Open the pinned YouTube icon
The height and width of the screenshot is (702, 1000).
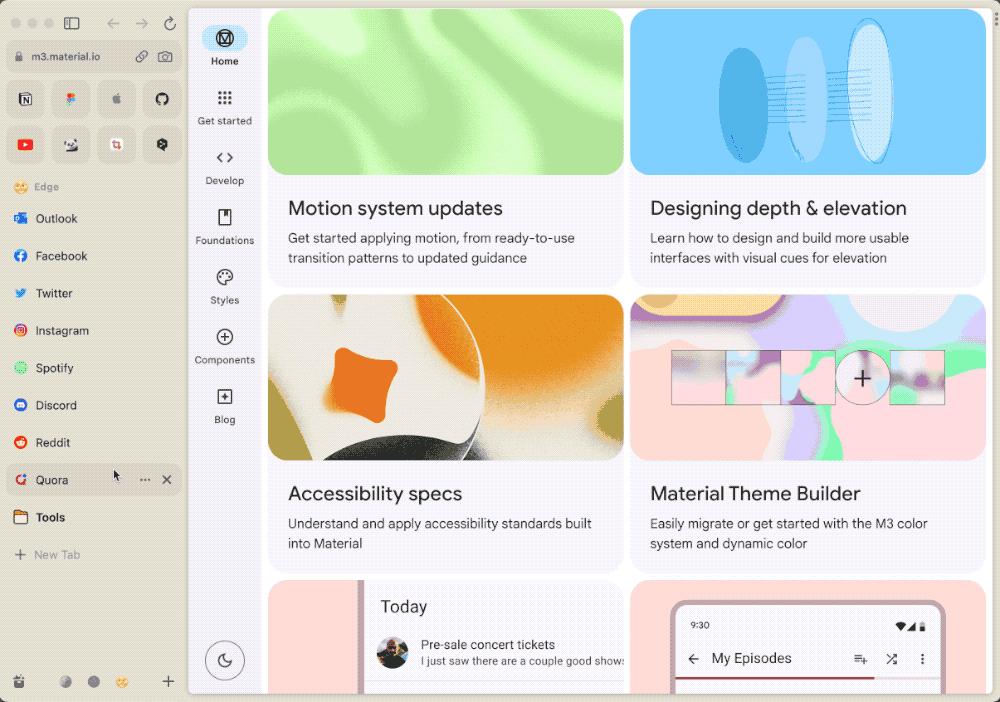point(26,145)
